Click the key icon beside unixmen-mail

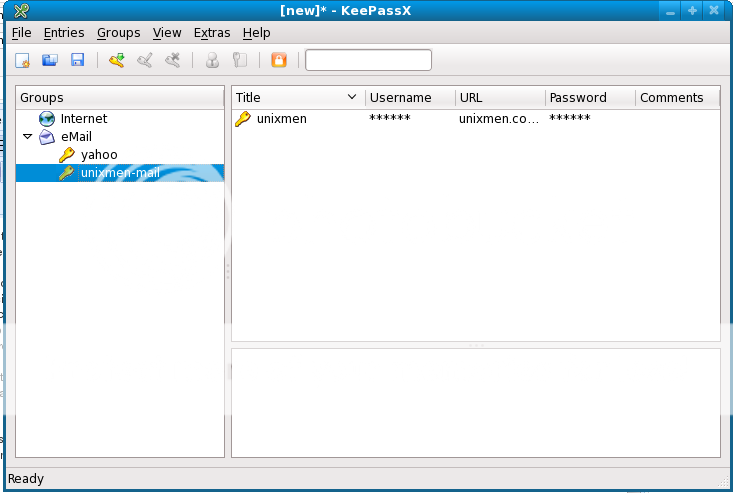(67, 173)
